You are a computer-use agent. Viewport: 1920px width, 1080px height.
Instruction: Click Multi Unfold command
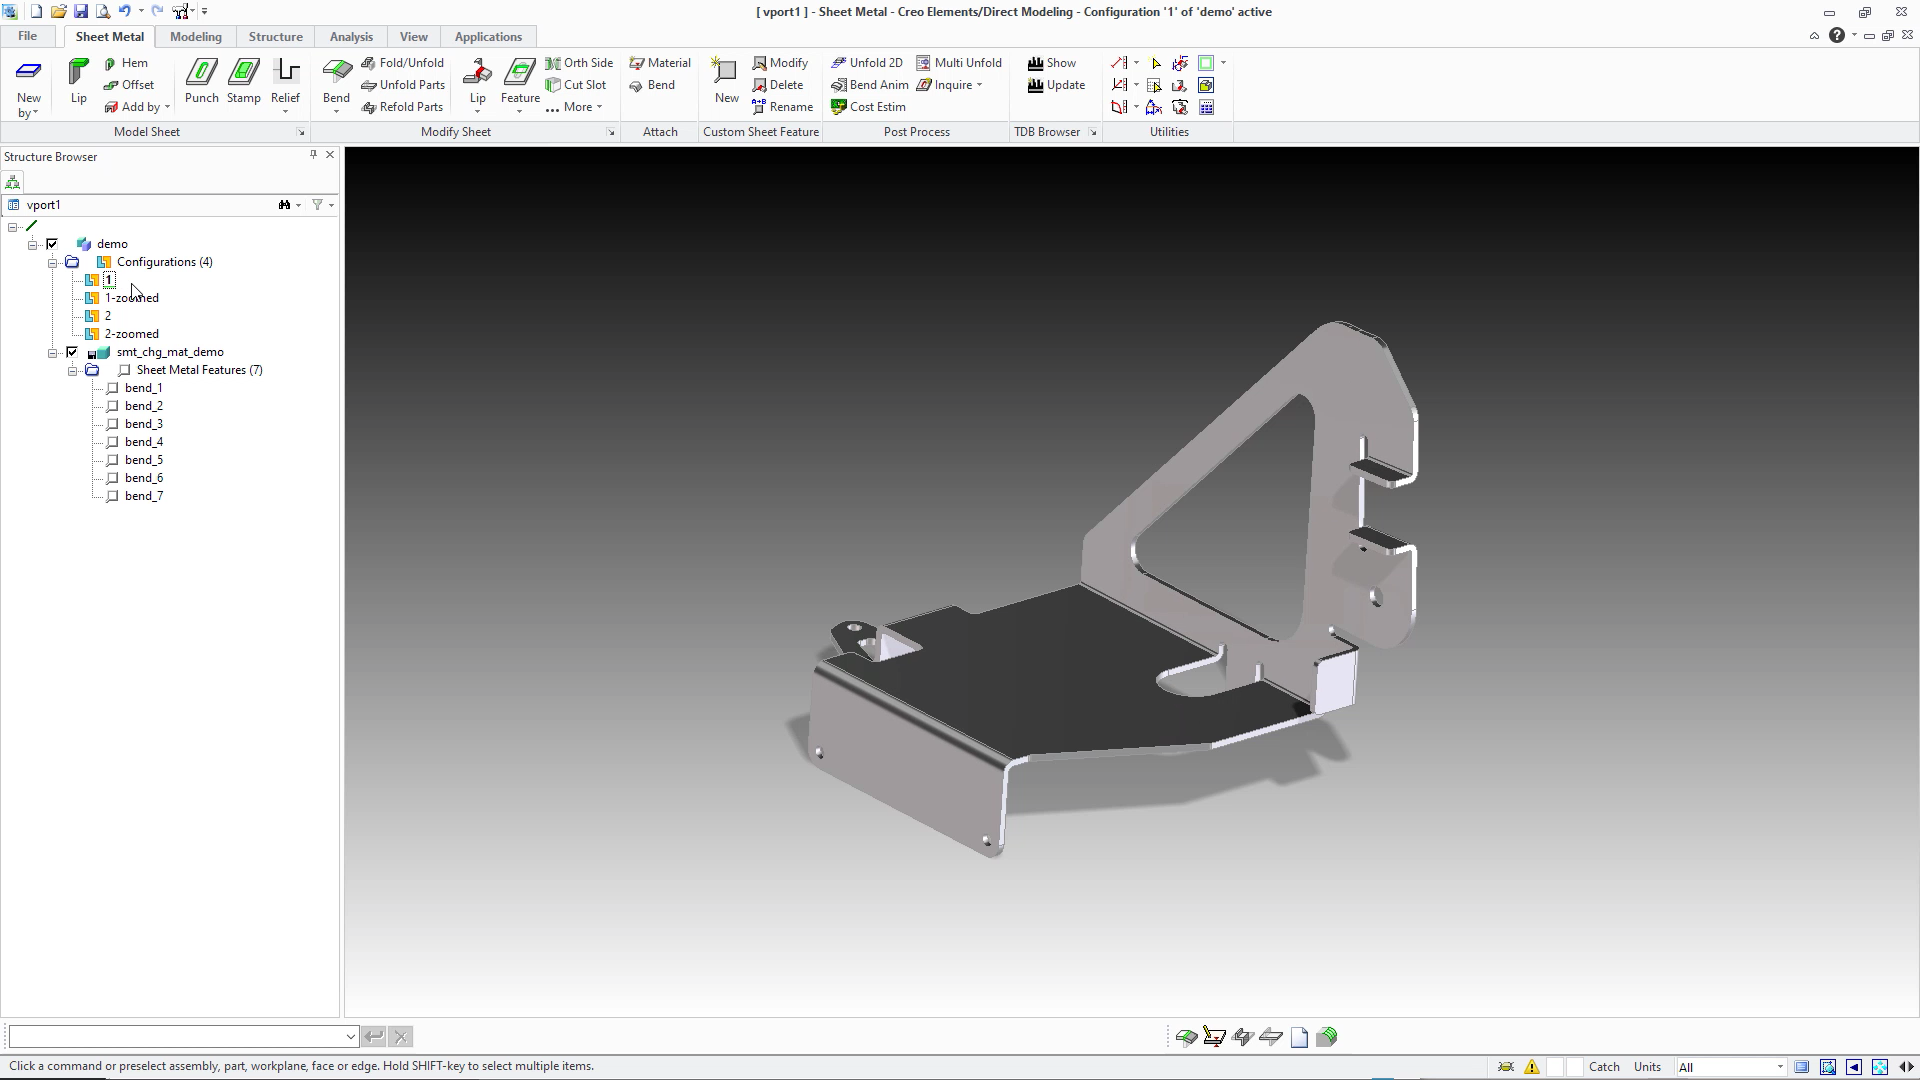959,63
